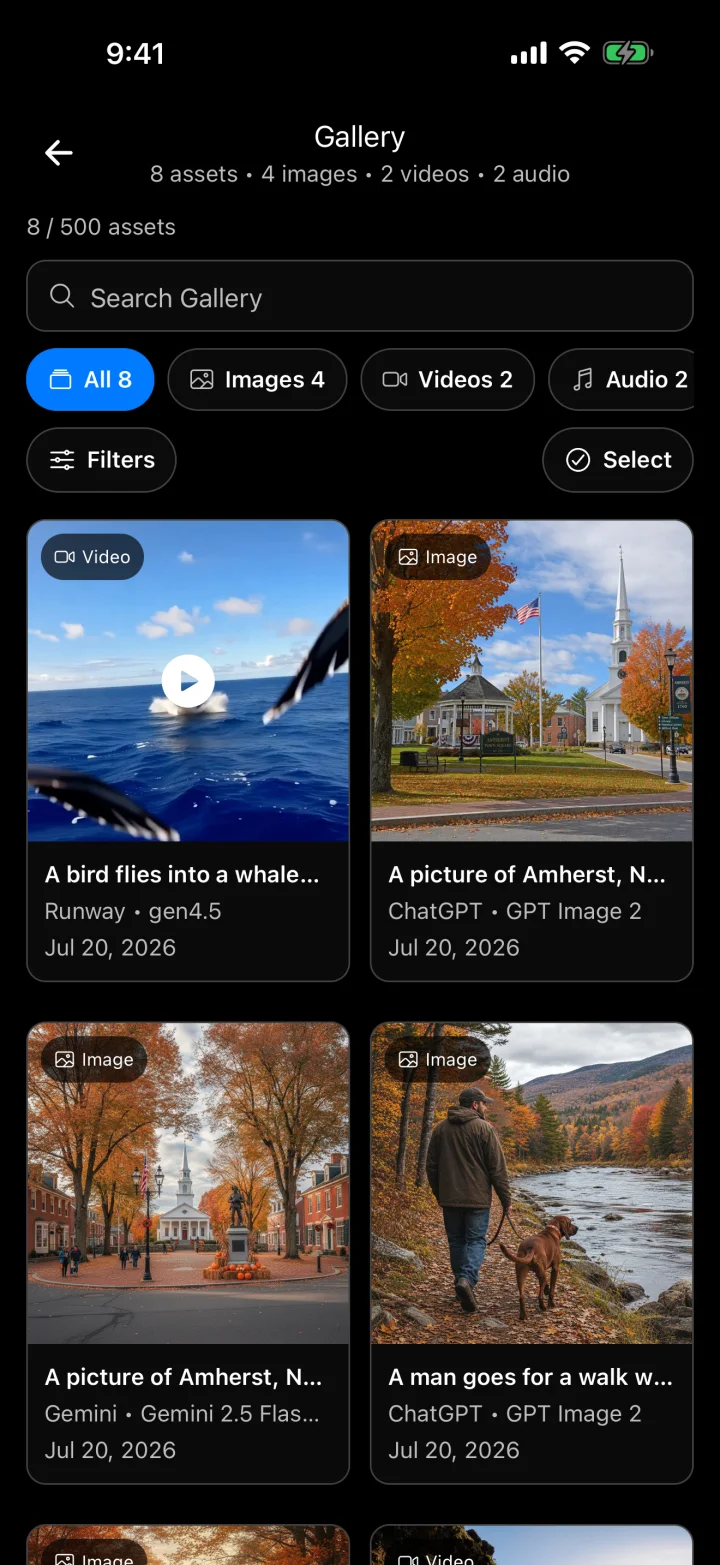Click the magnifier icon in search field
The image size is (720, 1565).
coord(62,297)
